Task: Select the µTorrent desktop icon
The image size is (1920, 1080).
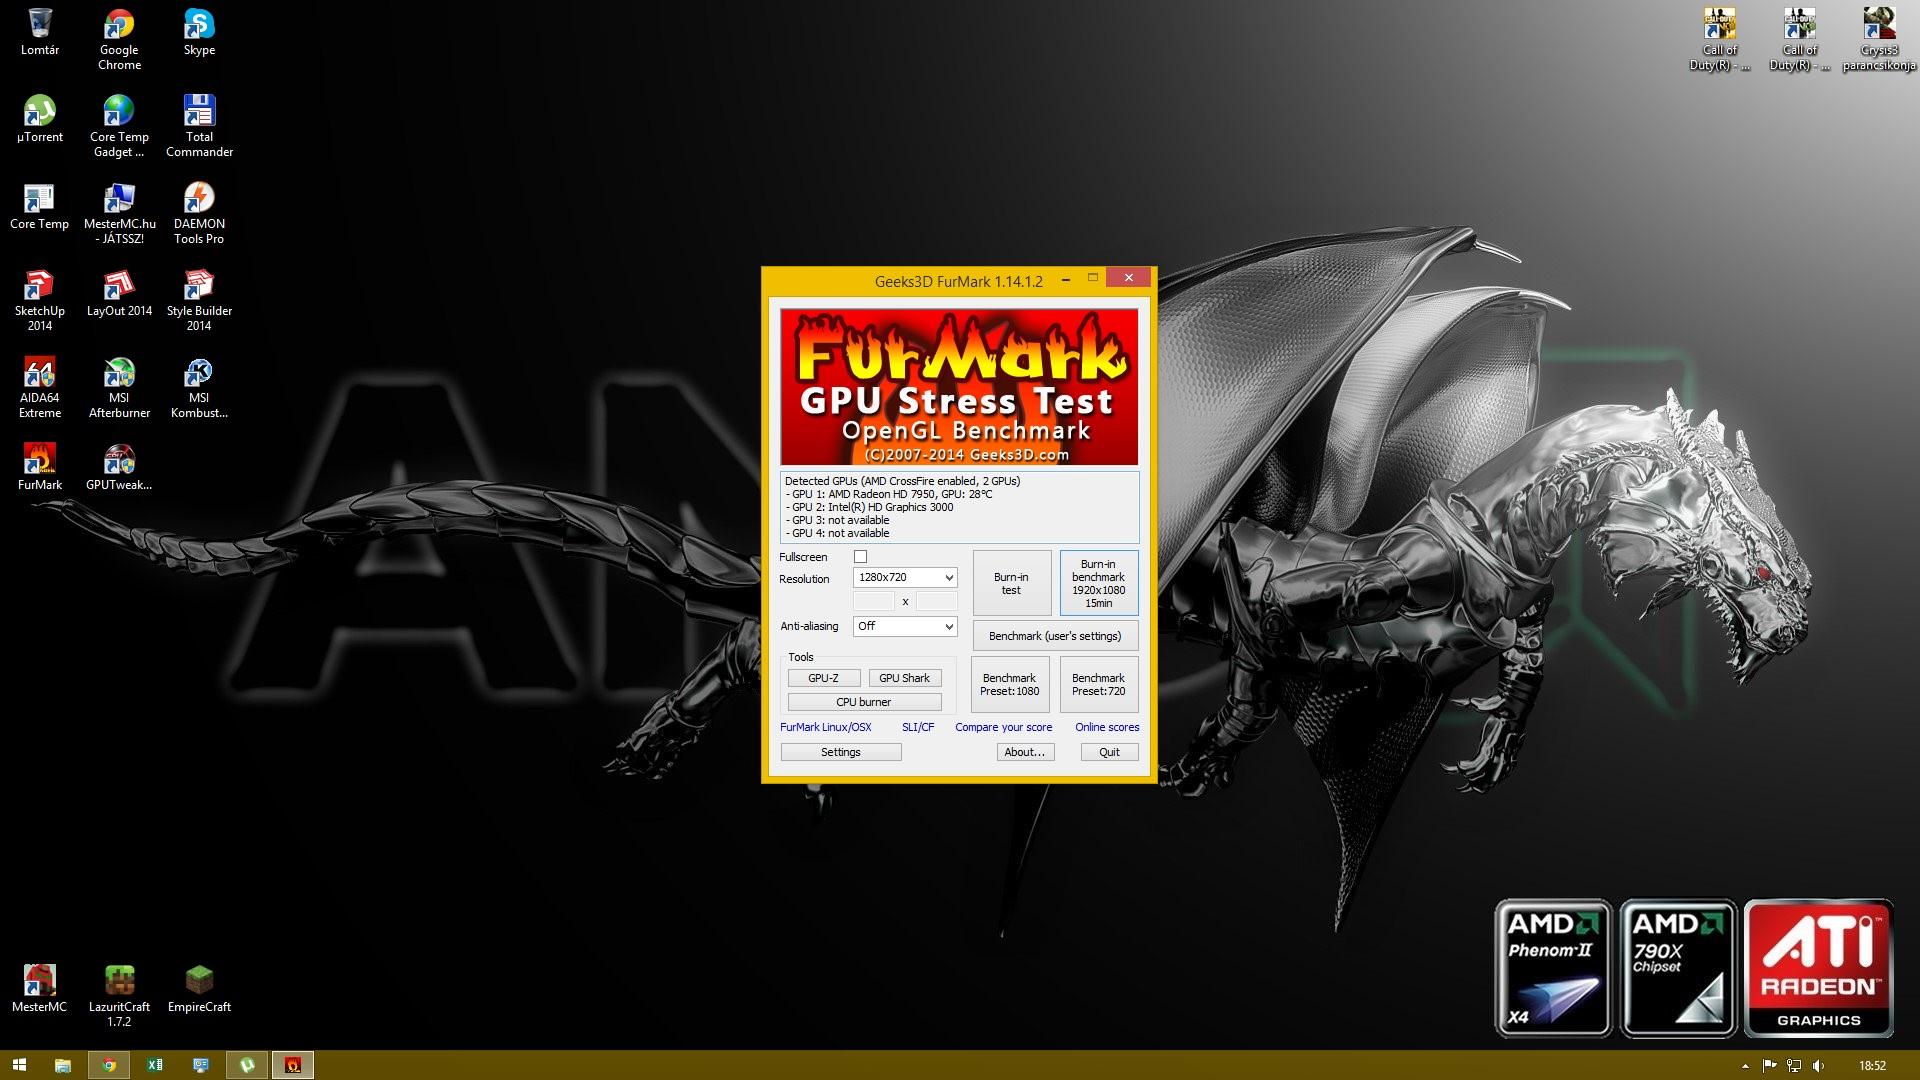Action: tap(40, 119)
